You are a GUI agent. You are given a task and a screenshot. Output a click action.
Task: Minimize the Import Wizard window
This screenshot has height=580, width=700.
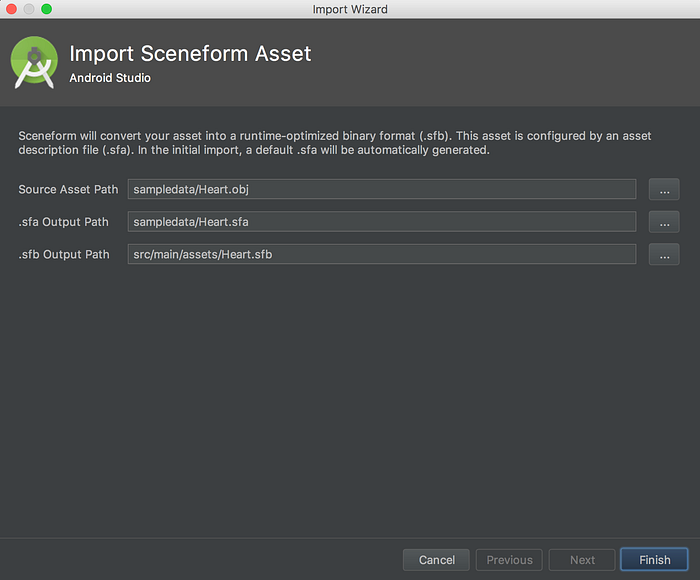coord(29,9)
